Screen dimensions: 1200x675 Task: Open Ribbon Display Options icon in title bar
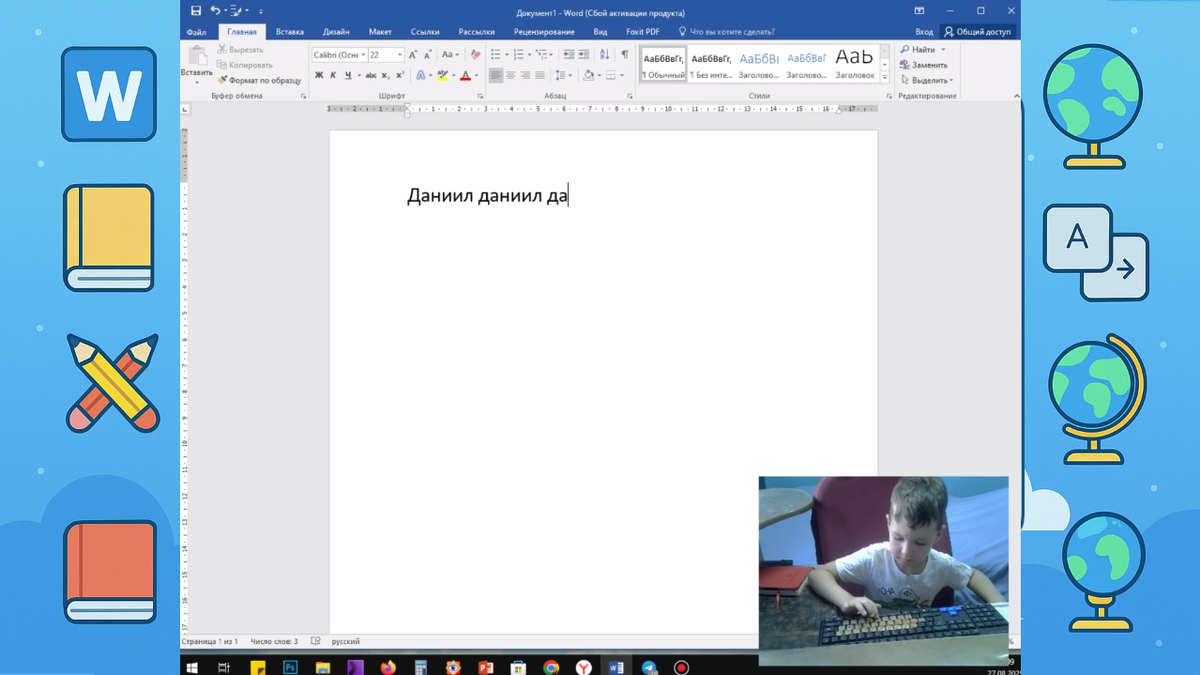[919, 11]
